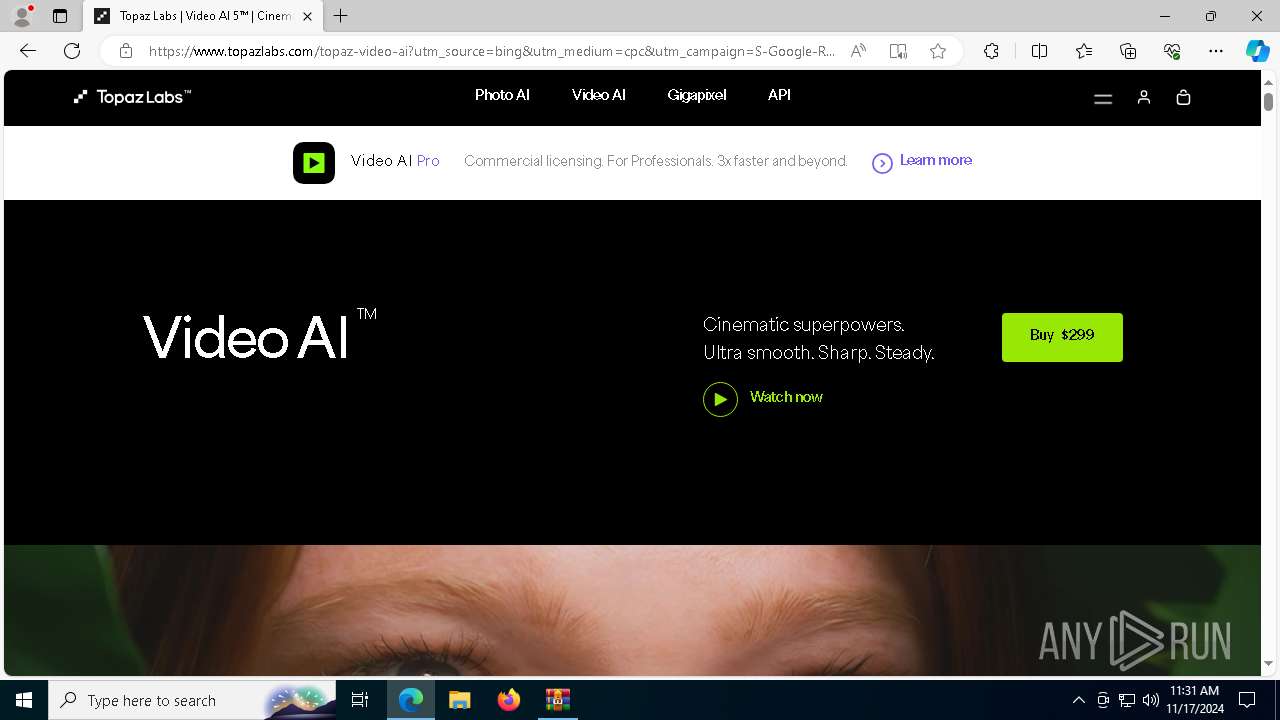
Task: Click the Watch now text link
Action: click(x=786, y=397)
